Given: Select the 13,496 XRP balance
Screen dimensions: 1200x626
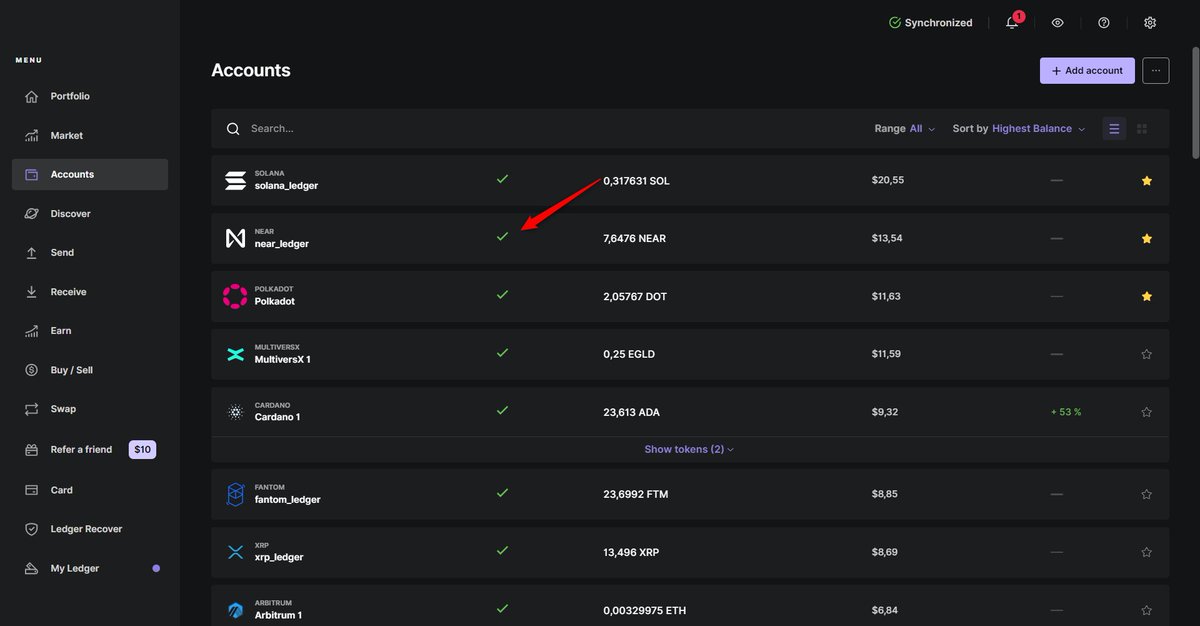Looking at the screenshot, I should pos(631,553).
